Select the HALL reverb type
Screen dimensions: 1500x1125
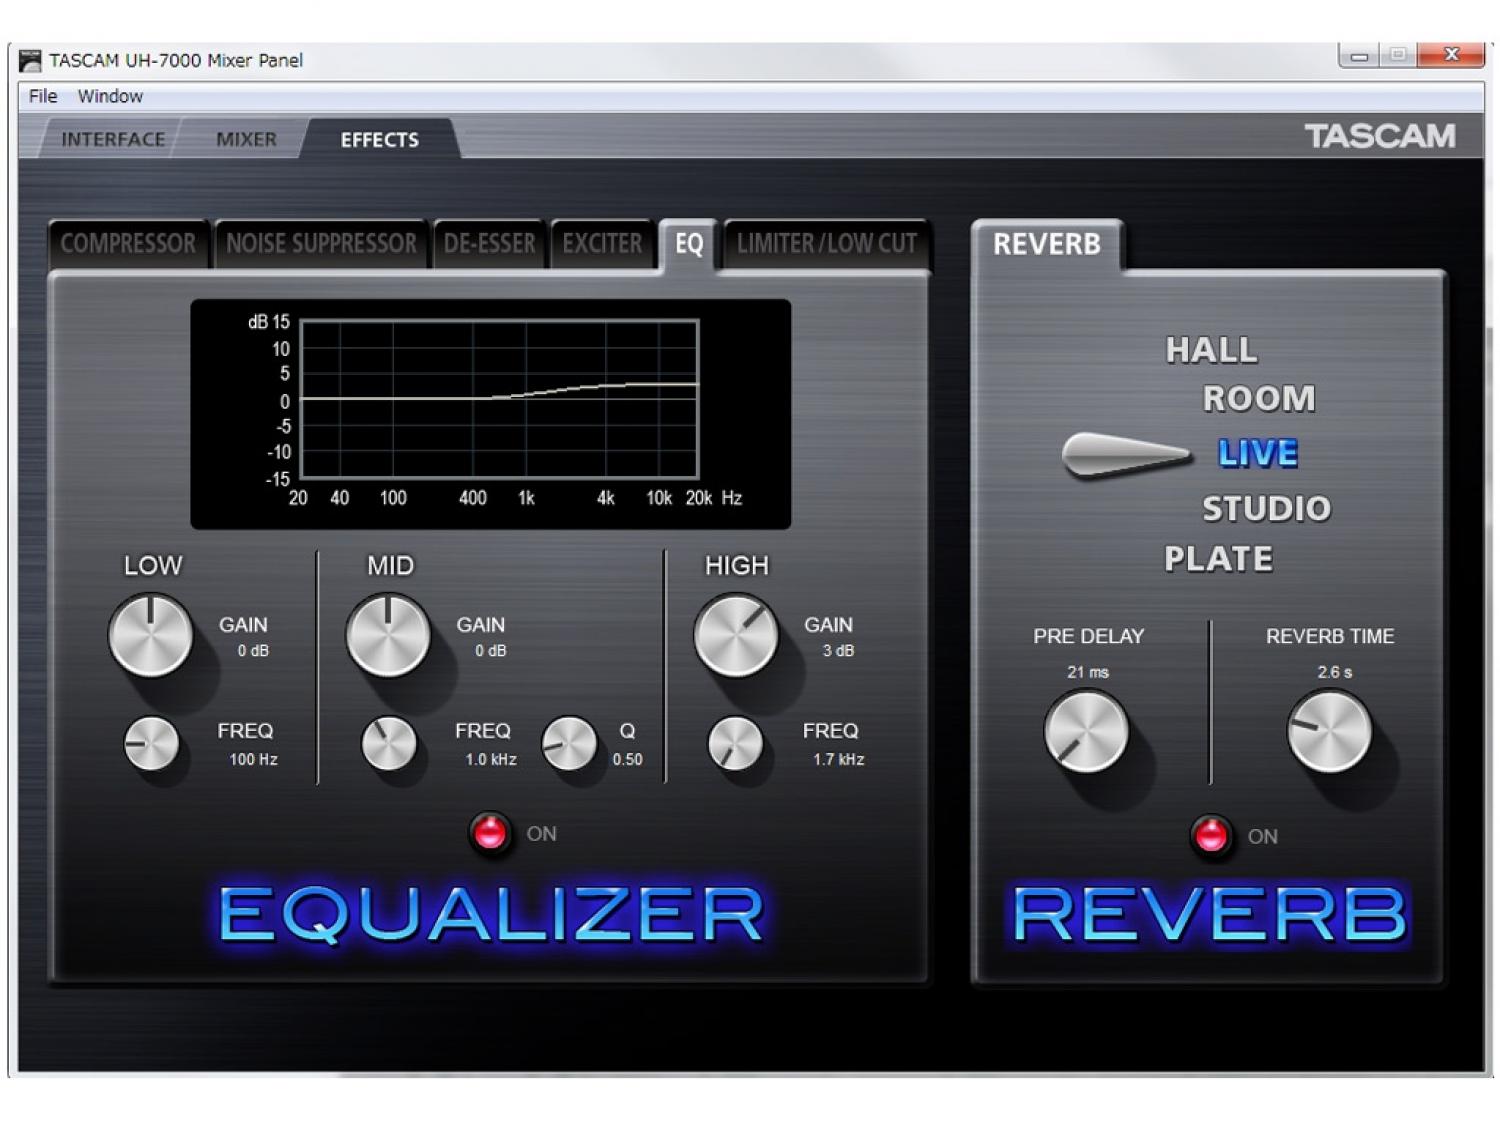point(1211,350)
